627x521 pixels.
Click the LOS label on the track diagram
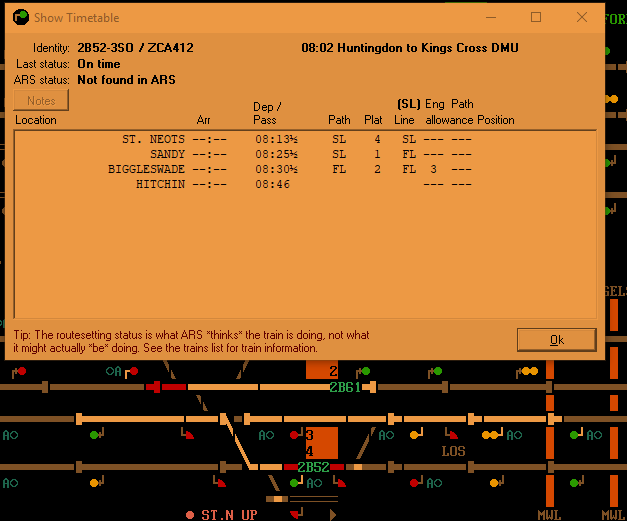pyautogui.click(x=453, y=451)
